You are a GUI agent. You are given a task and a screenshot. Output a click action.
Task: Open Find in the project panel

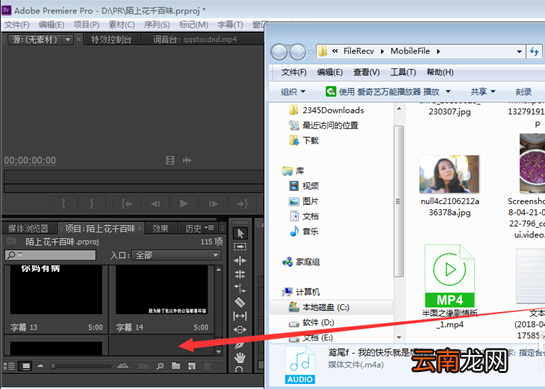[x=160, y=366]
